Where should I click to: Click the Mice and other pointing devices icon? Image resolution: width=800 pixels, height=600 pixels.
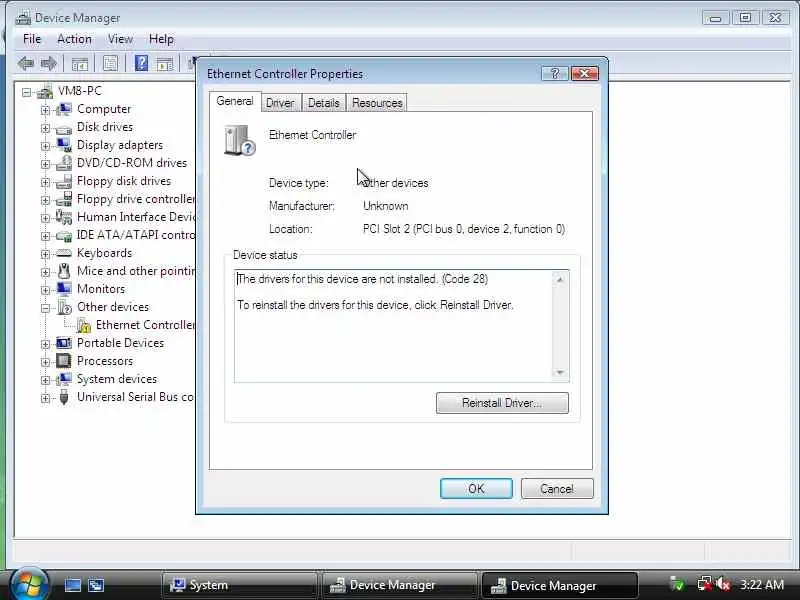tap(64, 271)
